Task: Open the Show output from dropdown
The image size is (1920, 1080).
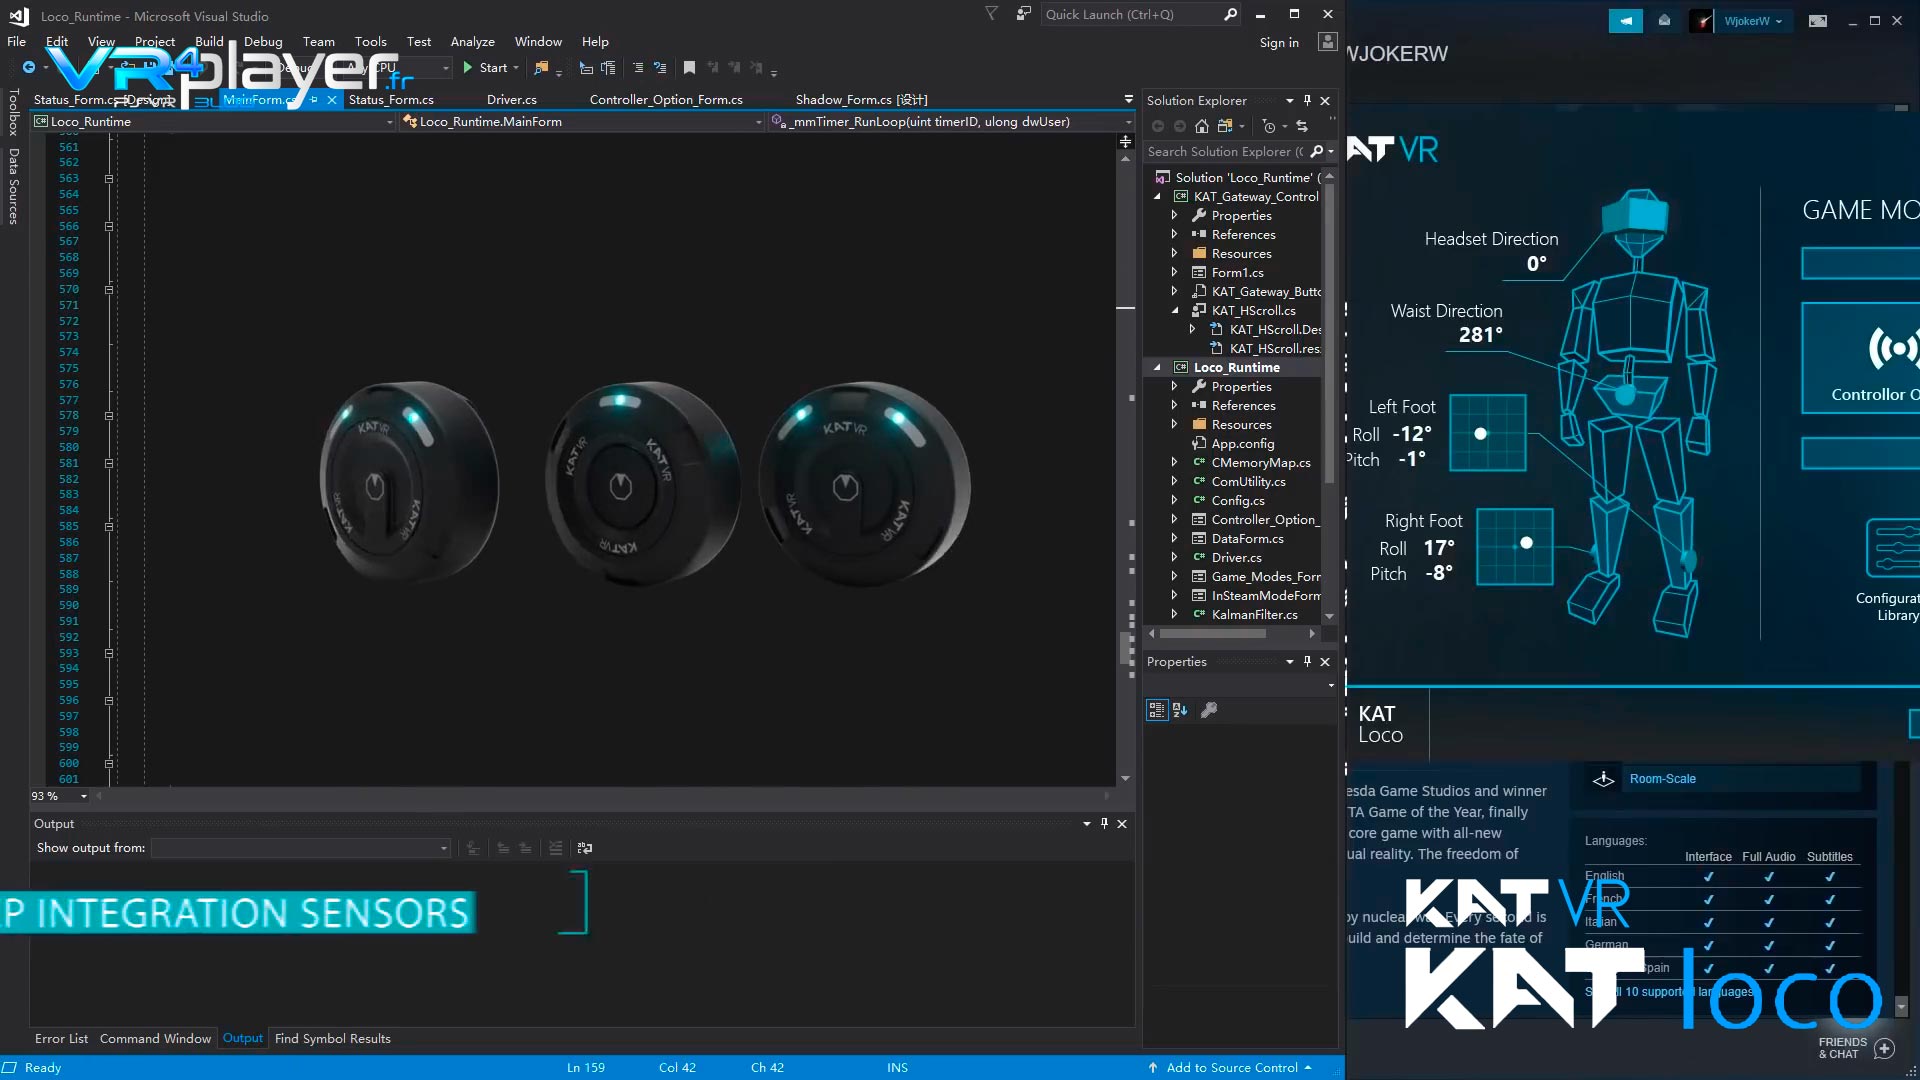Action: tap(443, 847)
